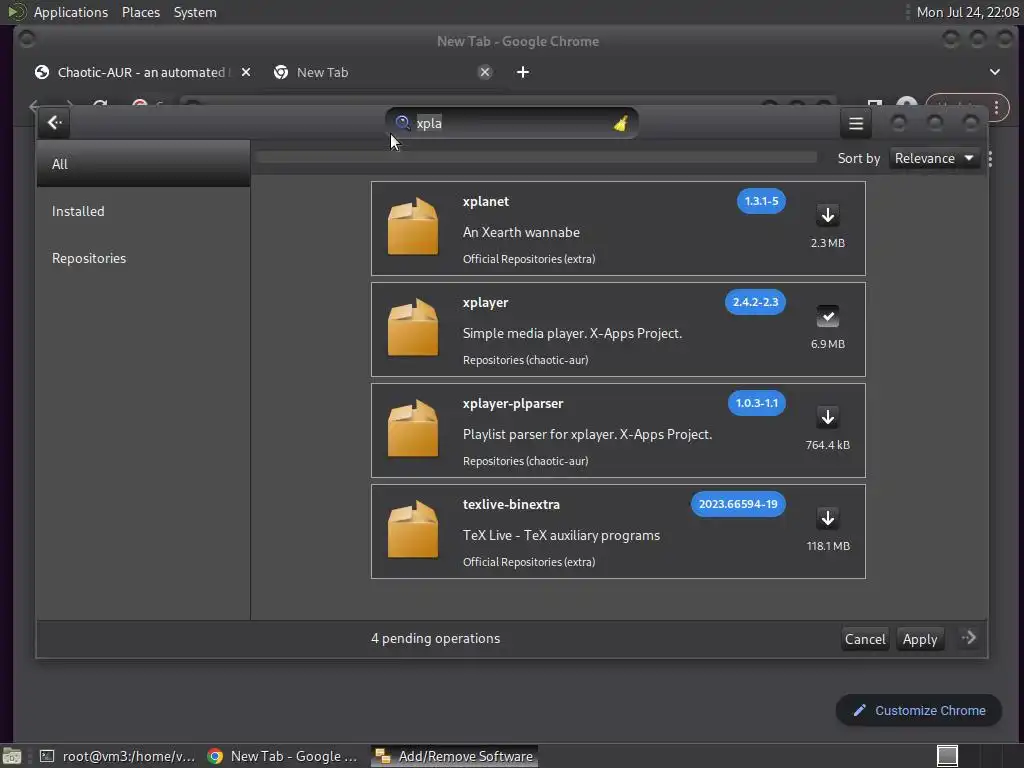The width and height of the screenshot is (1024, 768).
Task: Close the New Tab Chrome tab
Action: tap(485, 72)
